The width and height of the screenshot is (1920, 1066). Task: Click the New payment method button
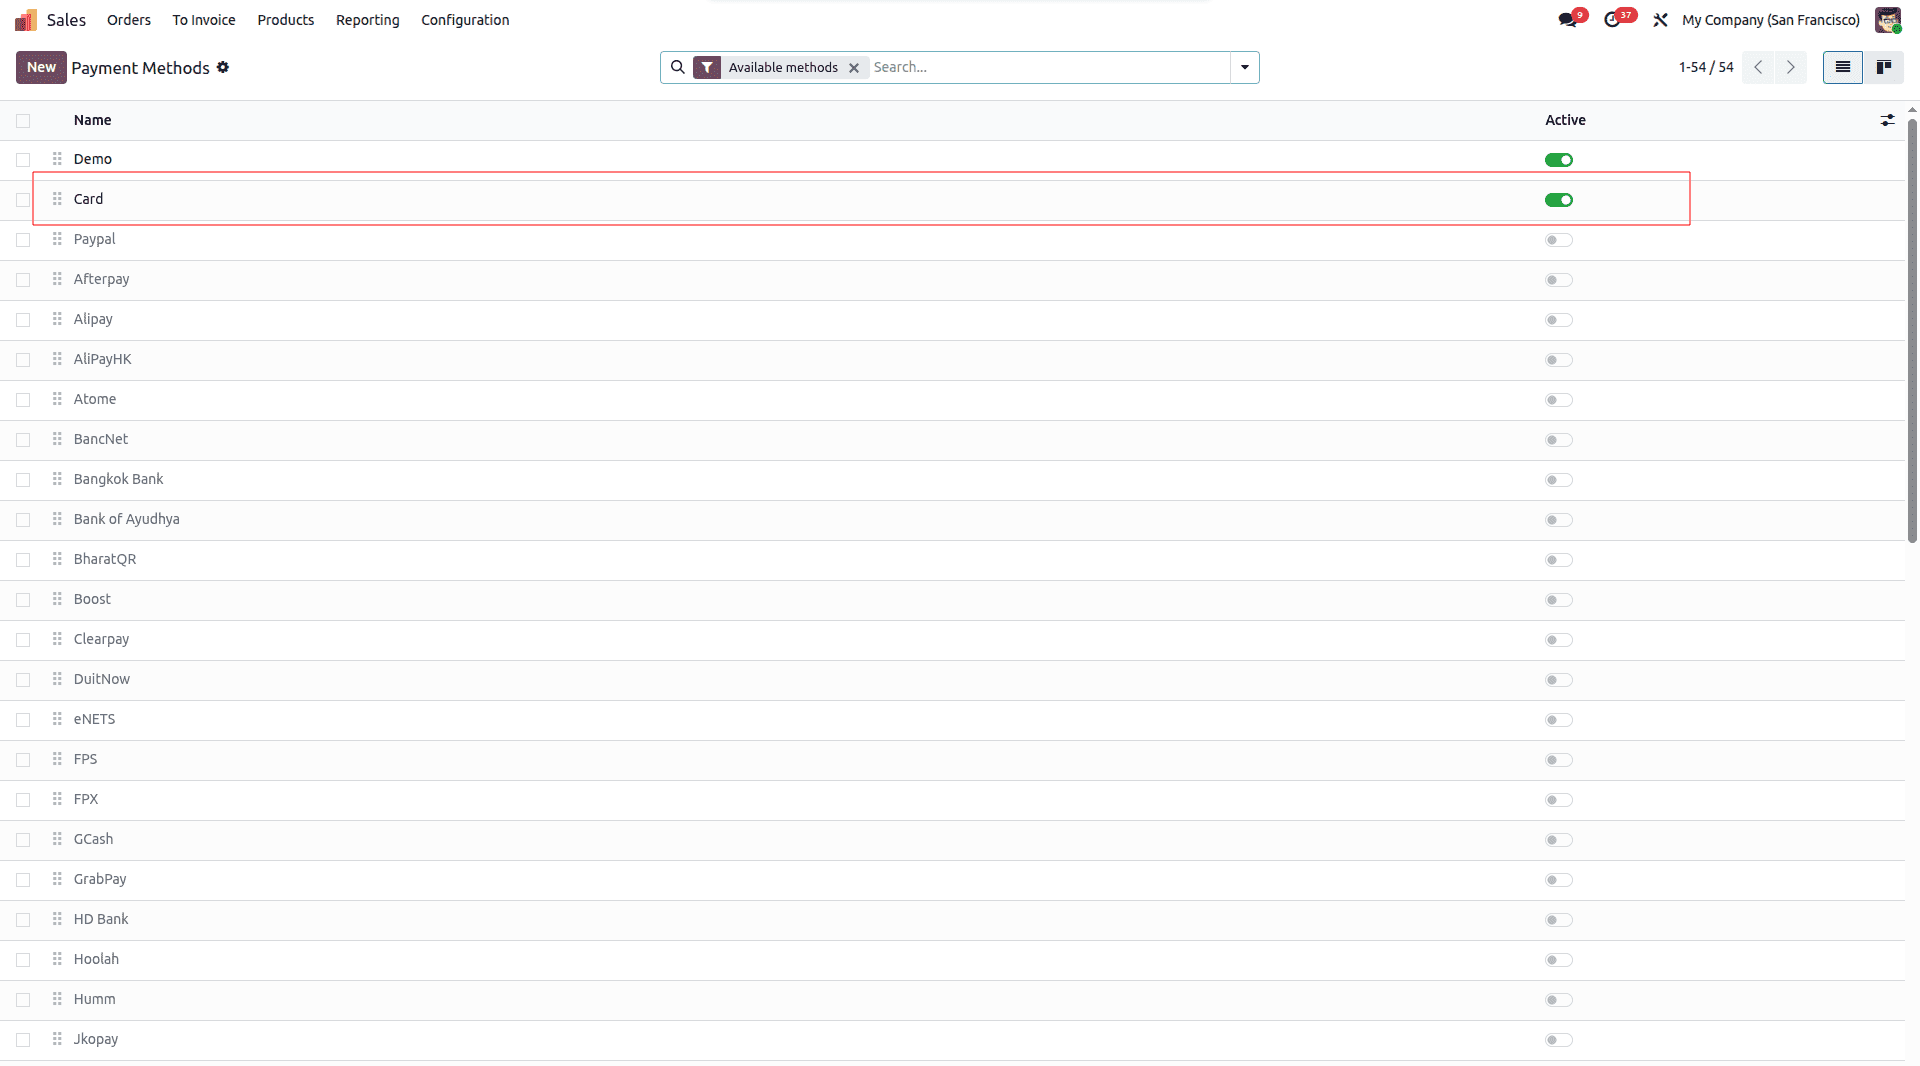point(40,67)
